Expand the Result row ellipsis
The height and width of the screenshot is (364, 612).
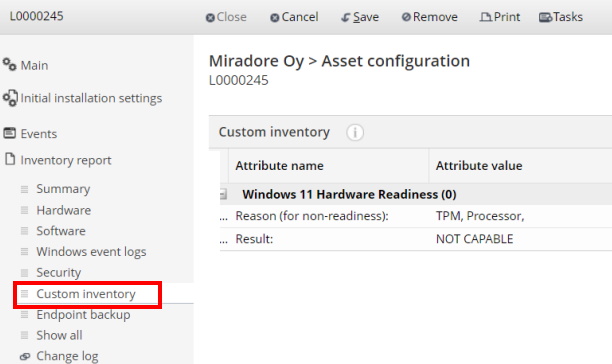pyautogui.click(x=223, y=239)
